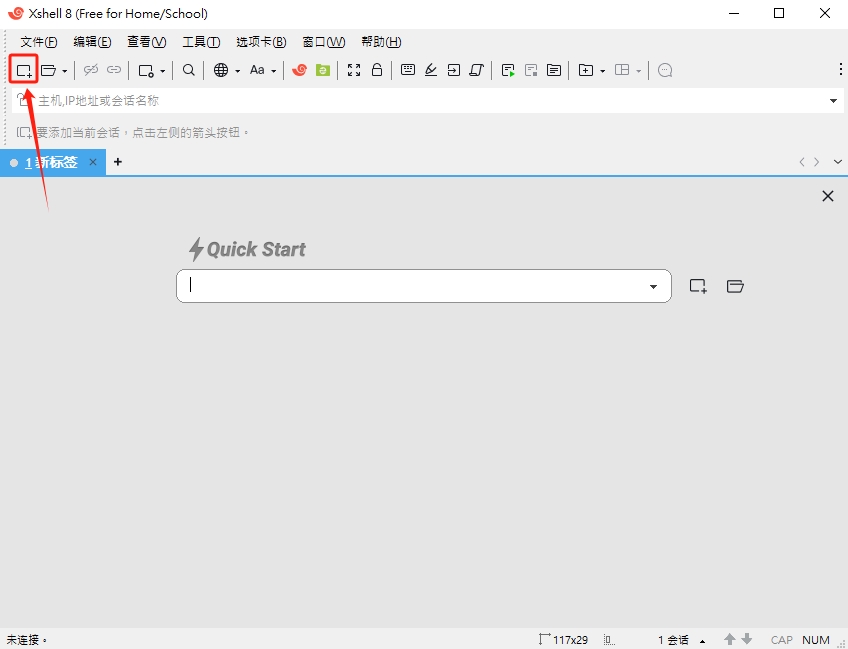Click the script scroll icon
The width and height of the screenshot is (848, 649).
pos(476,70)
